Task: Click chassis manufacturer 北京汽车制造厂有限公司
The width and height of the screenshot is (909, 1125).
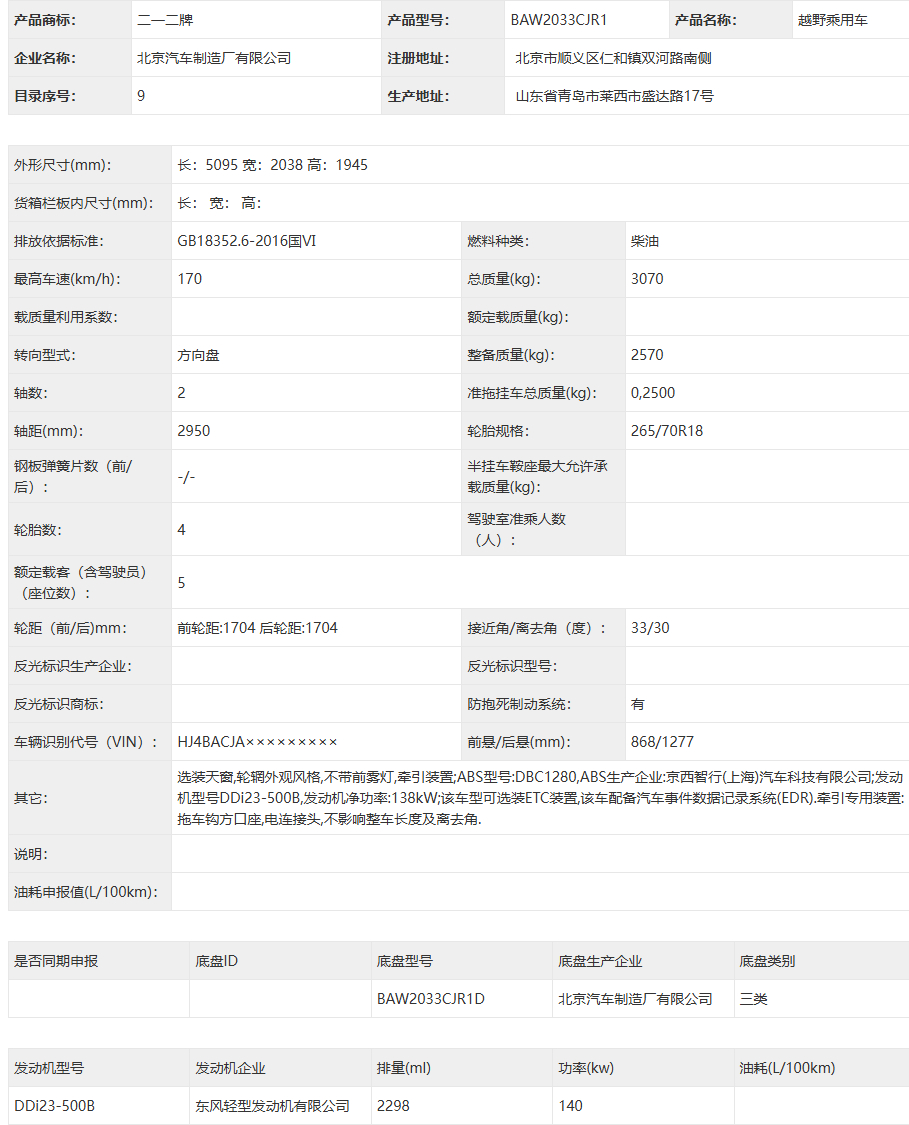Action: click(635, 999)
